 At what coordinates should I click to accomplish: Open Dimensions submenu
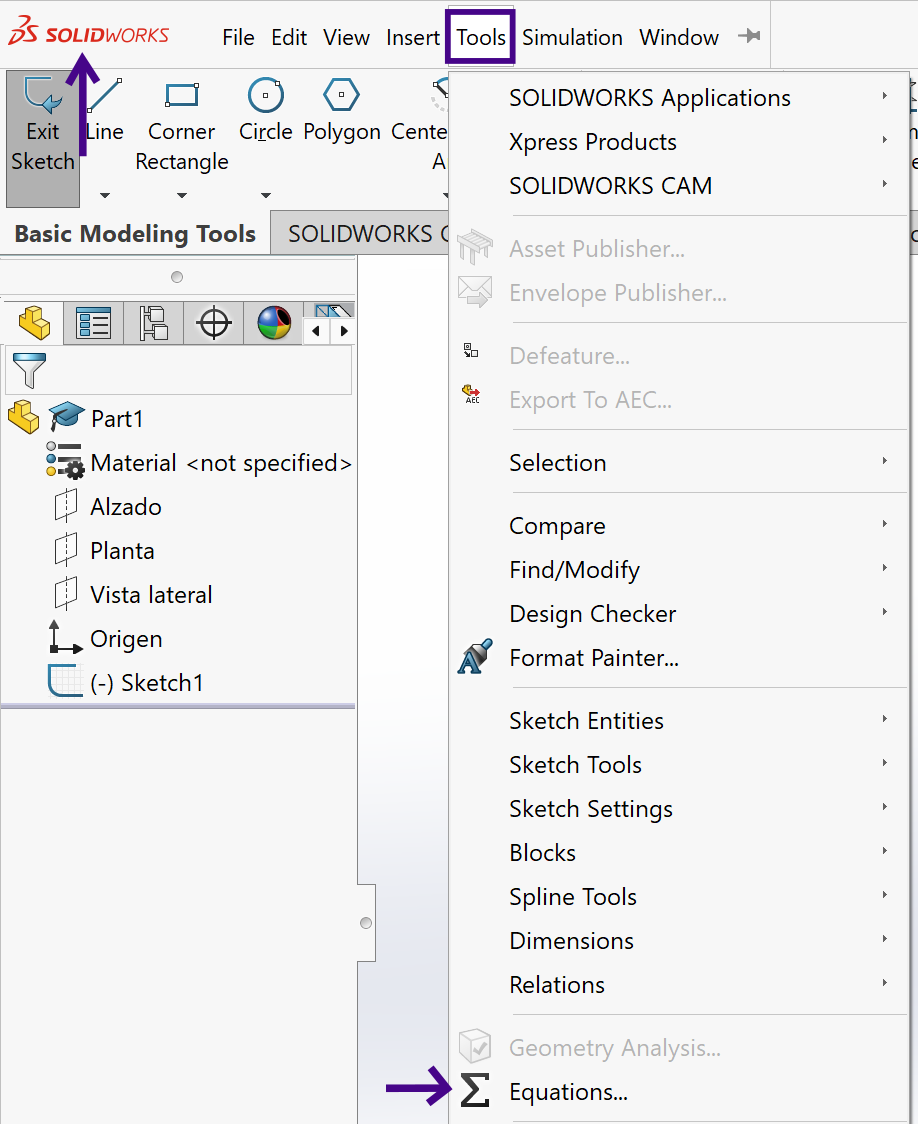pos(679,941)
